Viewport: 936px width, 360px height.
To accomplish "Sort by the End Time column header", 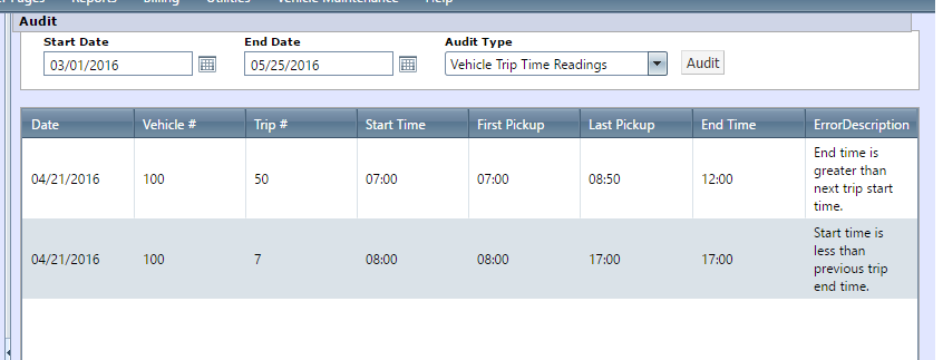I will pos(749,124).
